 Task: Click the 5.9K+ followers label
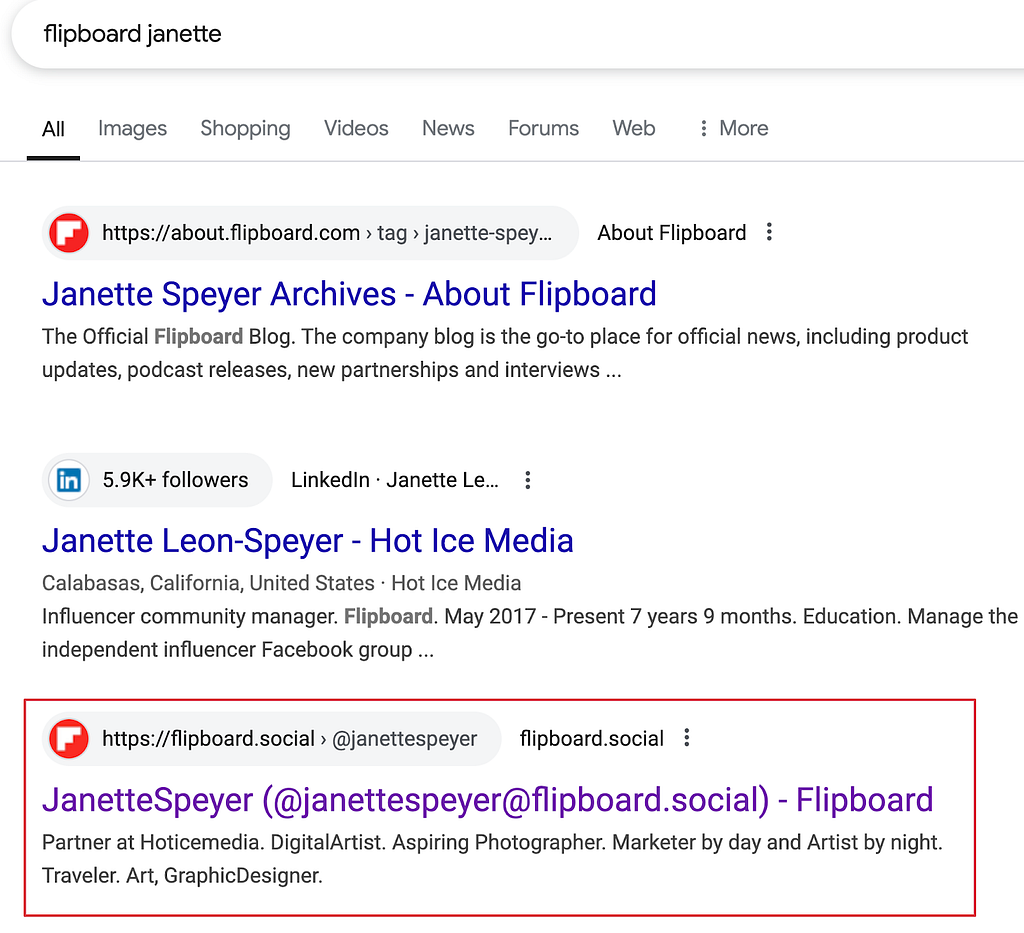(175, 480)
